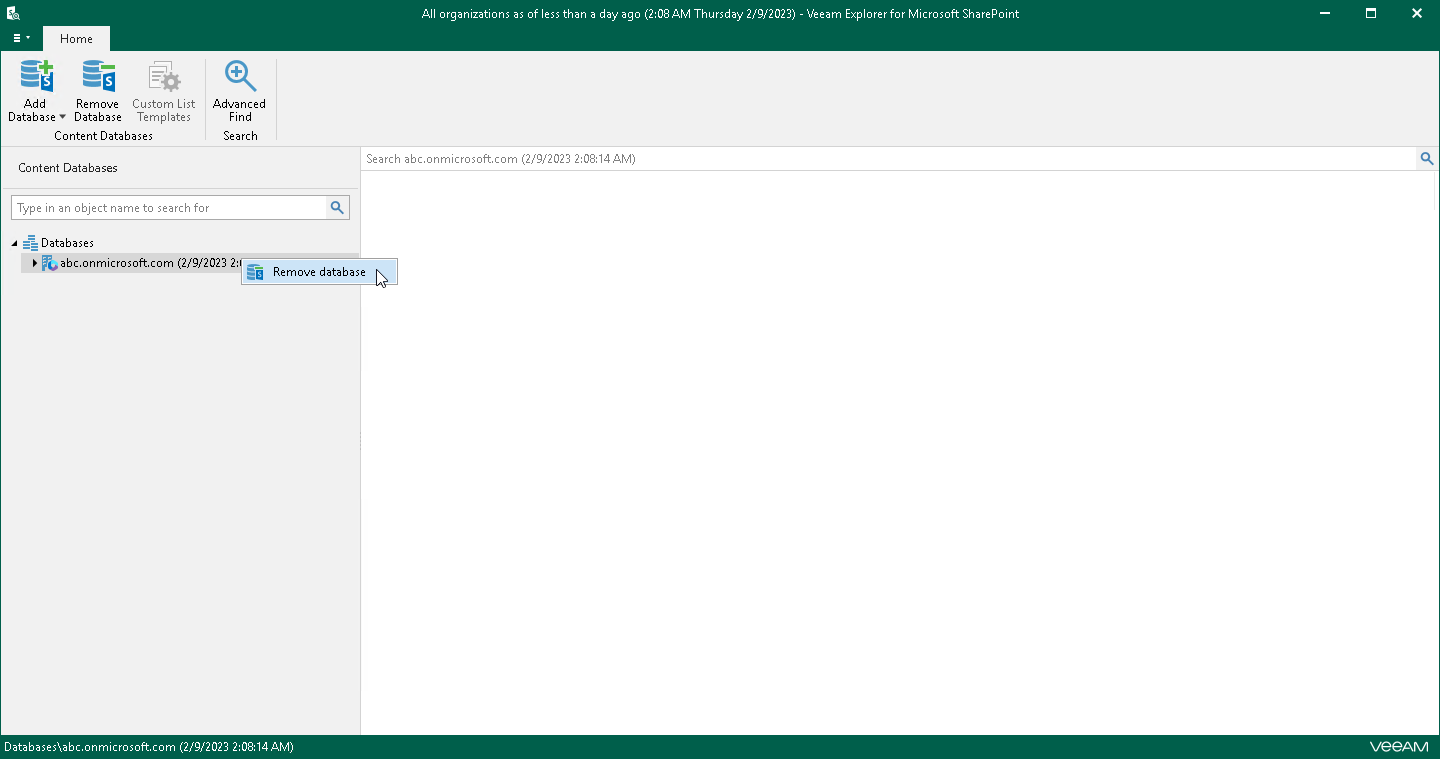
Task: Click the search magnifier in Content Databases
Action: point(338,208)
